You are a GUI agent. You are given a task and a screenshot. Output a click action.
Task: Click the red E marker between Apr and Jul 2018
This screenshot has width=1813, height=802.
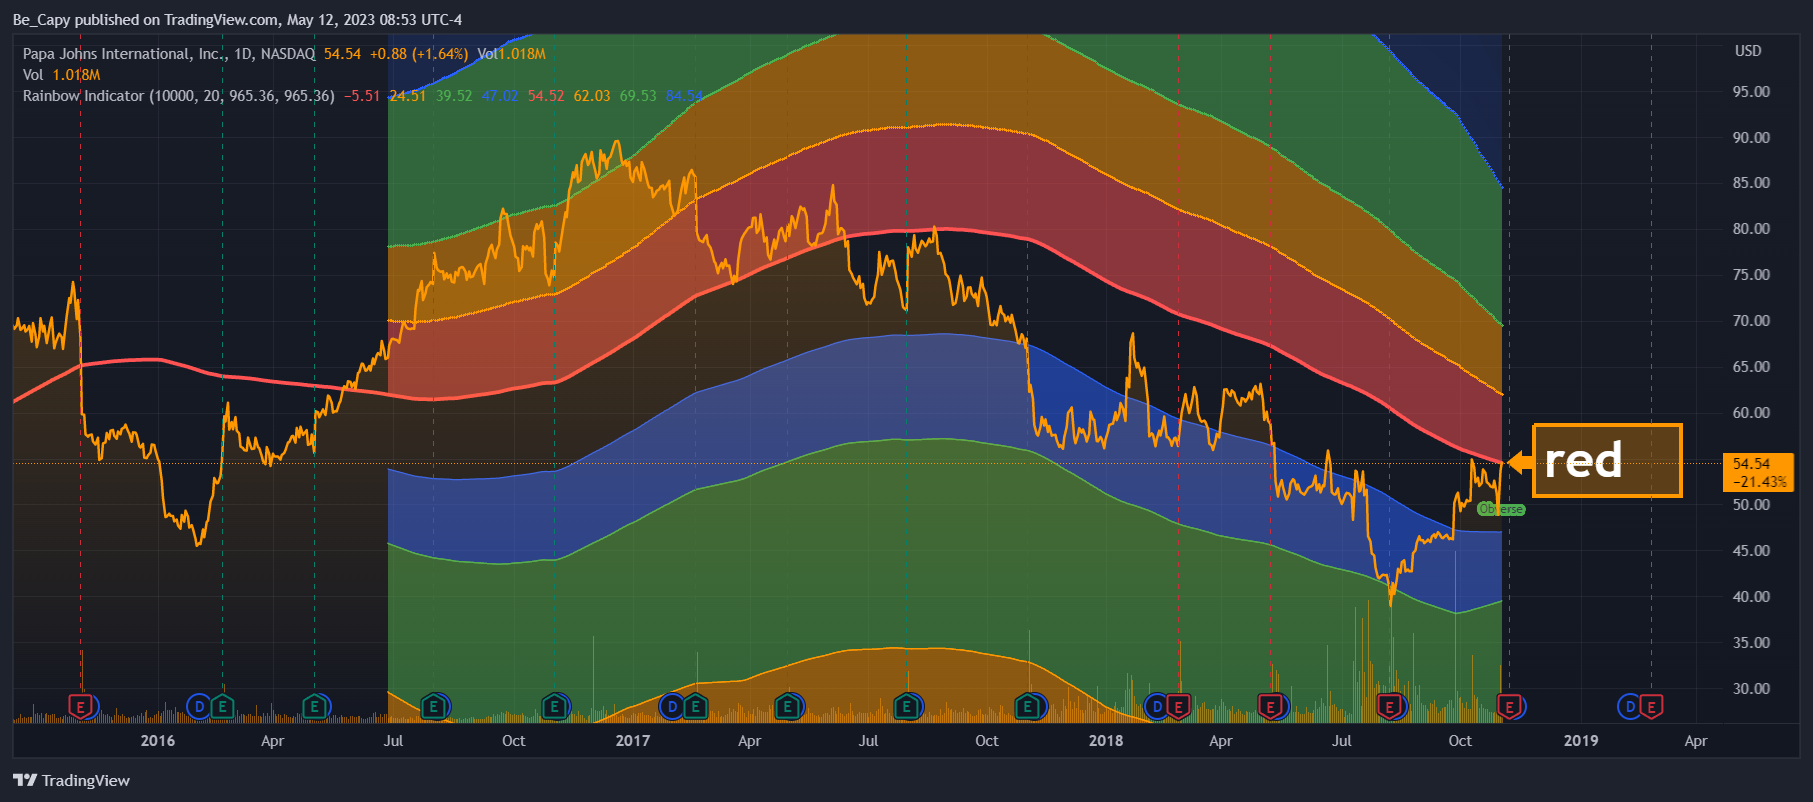tap(1271, 707)
